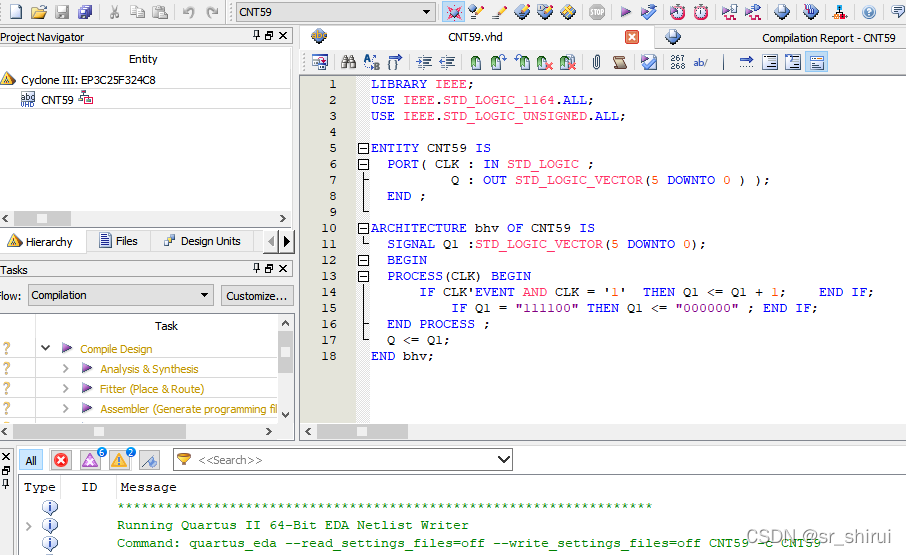Toggle the highlighted X icon beside project dropdown

click(x=453, y=12)
